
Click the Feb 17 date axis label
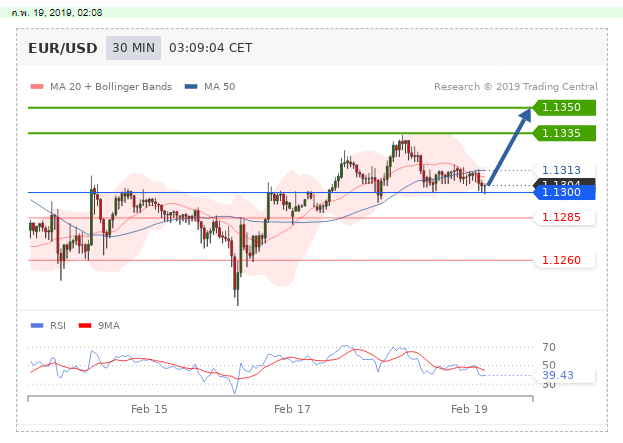point(292,409)
